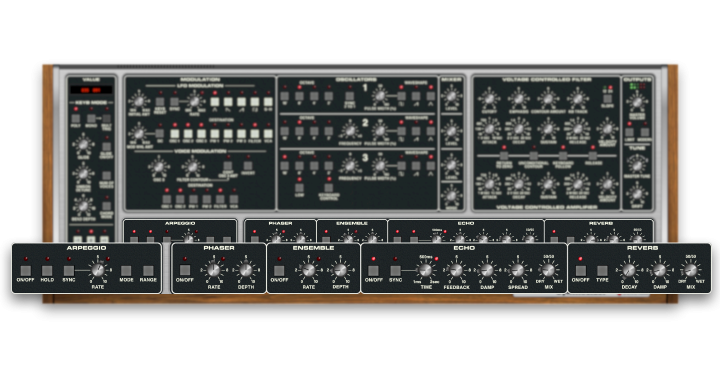The height and width of the screenshot is (382, 720).
Task: Click the Phaser Depth knob
Action: [246, 270]
